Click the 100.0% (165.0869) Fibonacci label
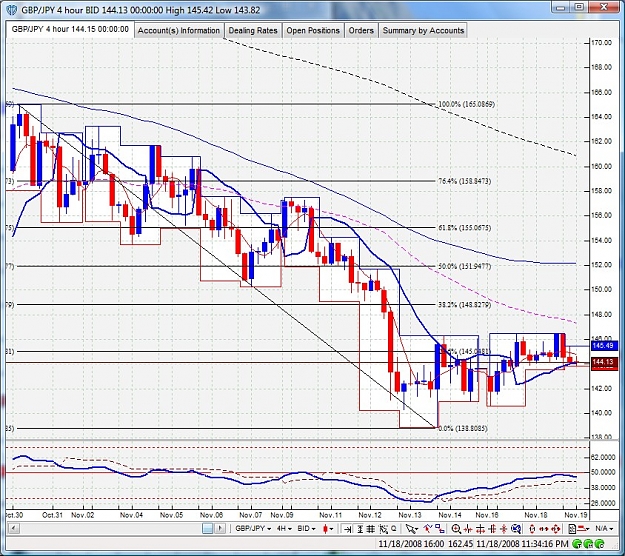This screenshot has height=556, width=625. 466,104
